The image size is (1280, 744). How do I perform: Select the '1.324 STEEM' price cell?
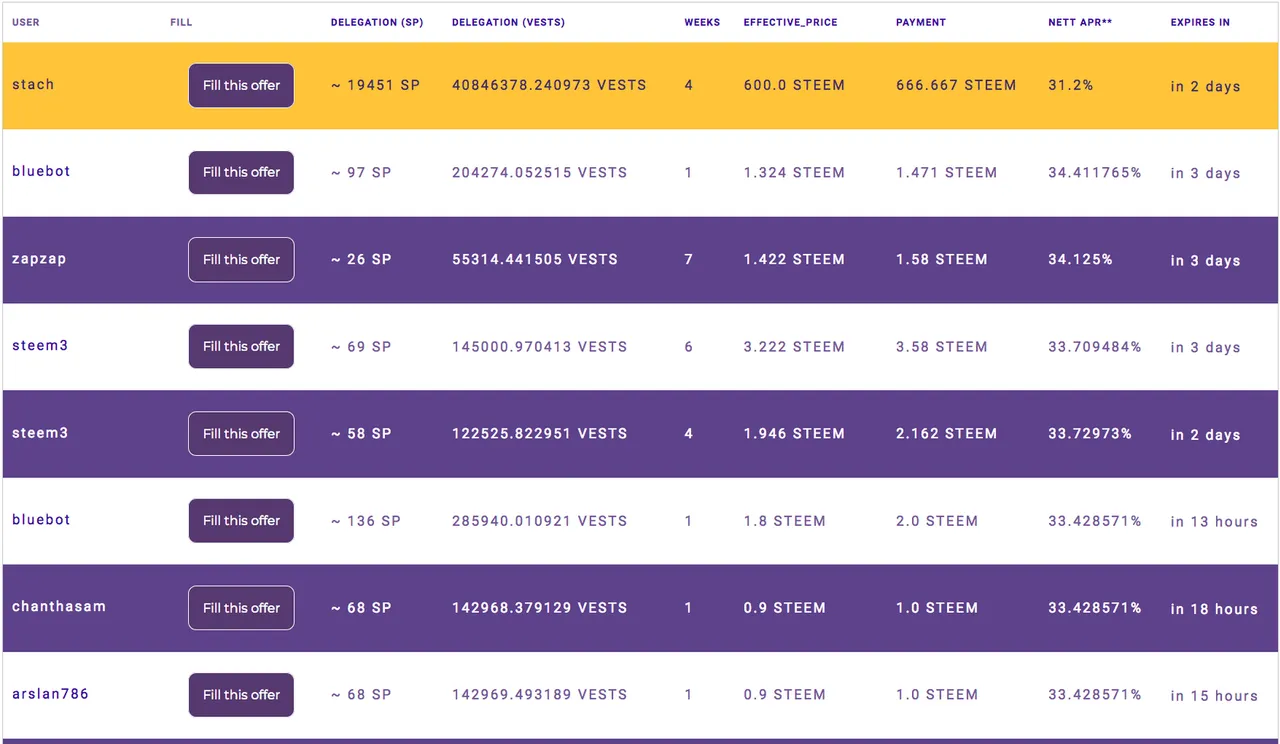click(x=794, y=173)
